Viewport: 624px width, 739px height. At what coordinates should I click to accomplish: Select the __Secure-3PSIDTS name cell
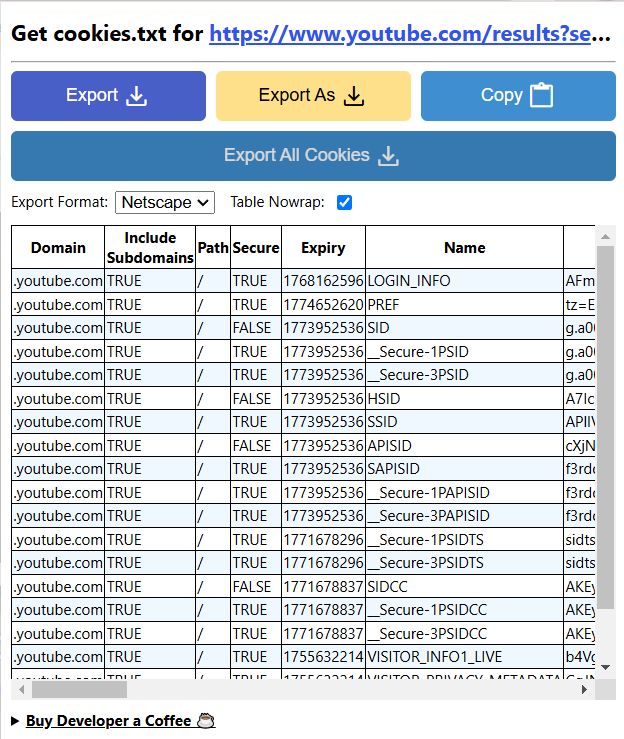pos(464,563)
